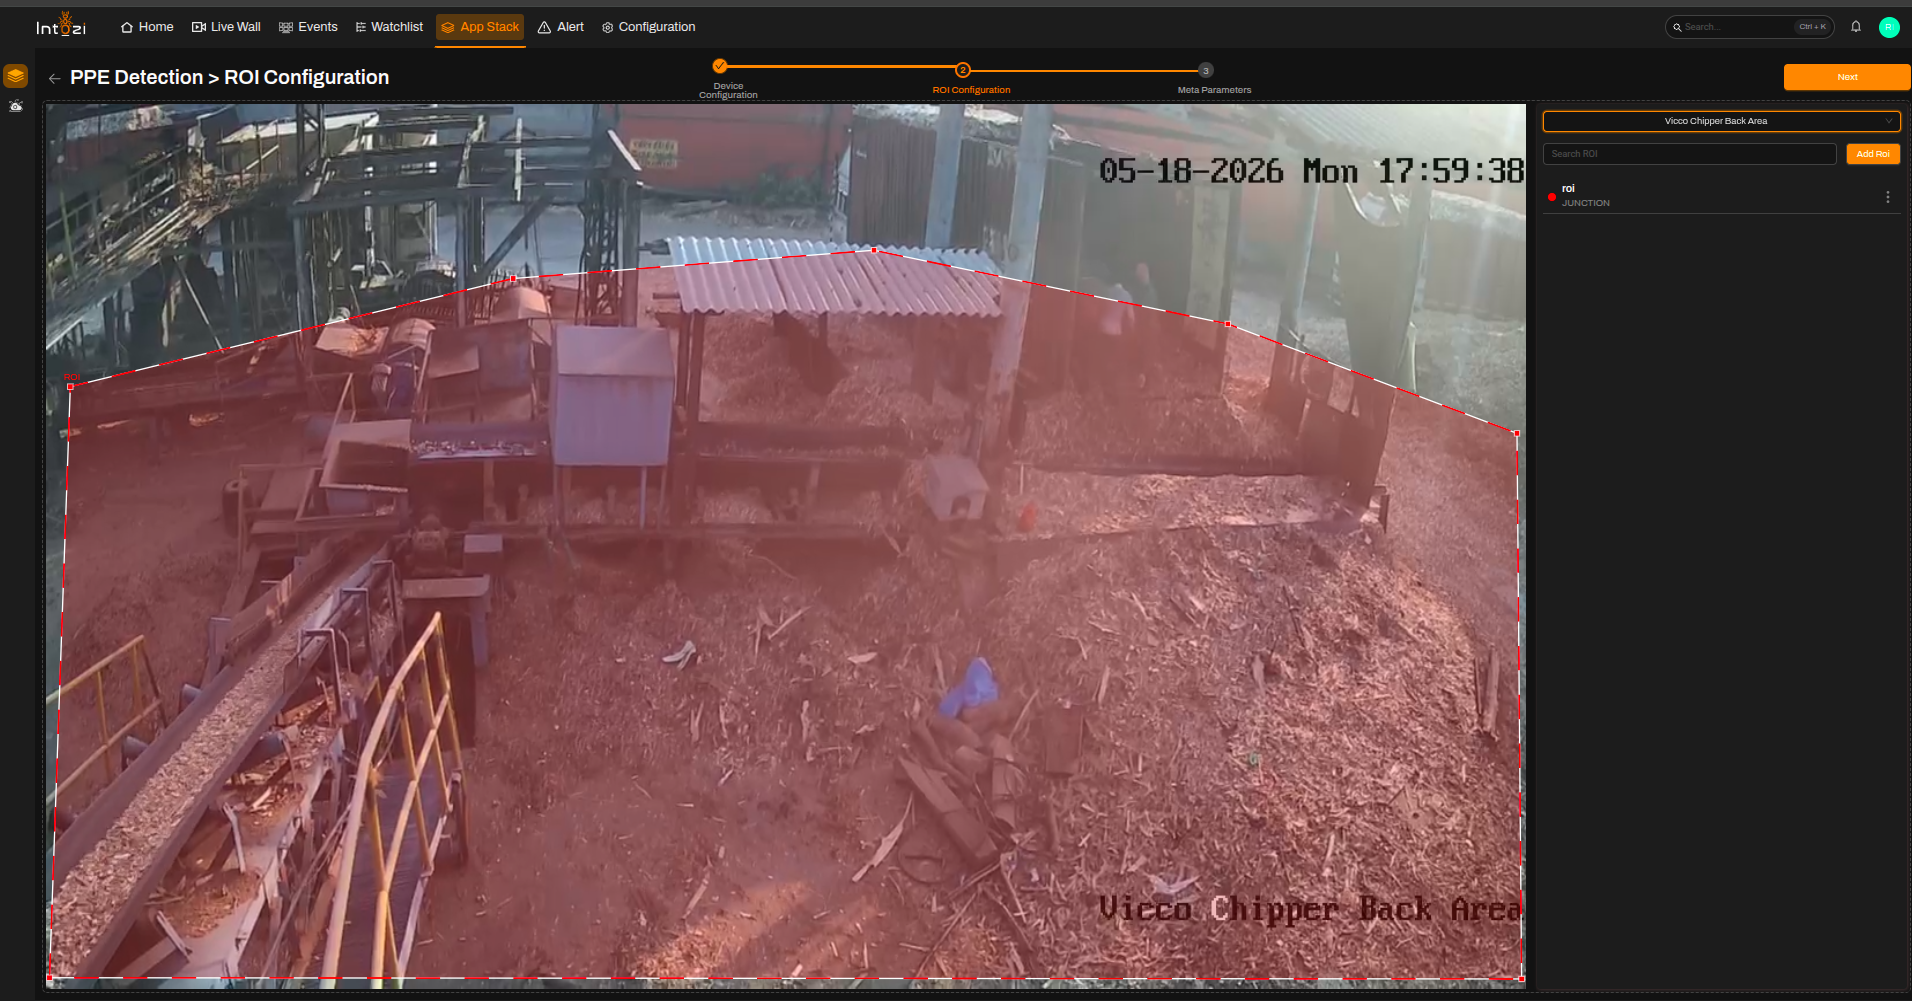Open the Events page
This screenshot has height=1001, width=1912.
click(x=308, y=27)
